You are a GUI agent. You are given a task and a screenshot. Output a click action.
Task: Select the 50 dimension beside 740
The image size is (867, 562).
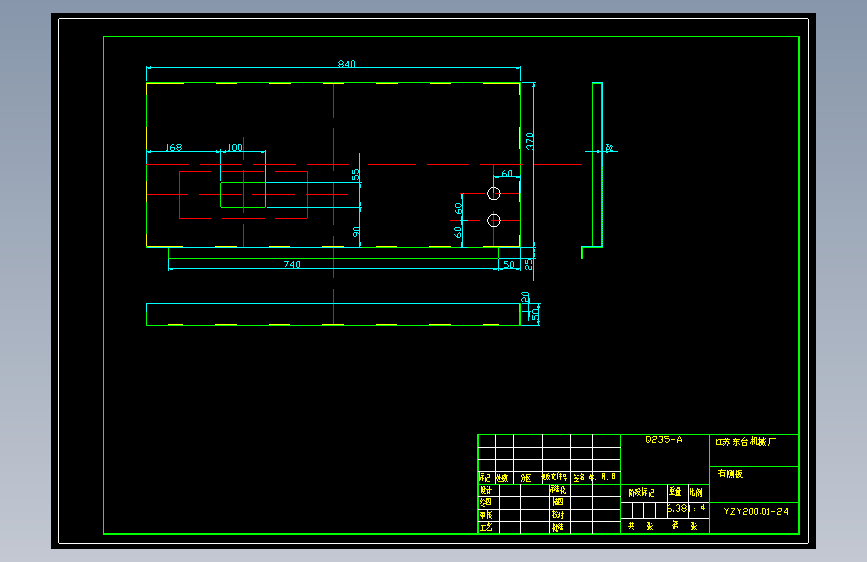pos(509,264)
